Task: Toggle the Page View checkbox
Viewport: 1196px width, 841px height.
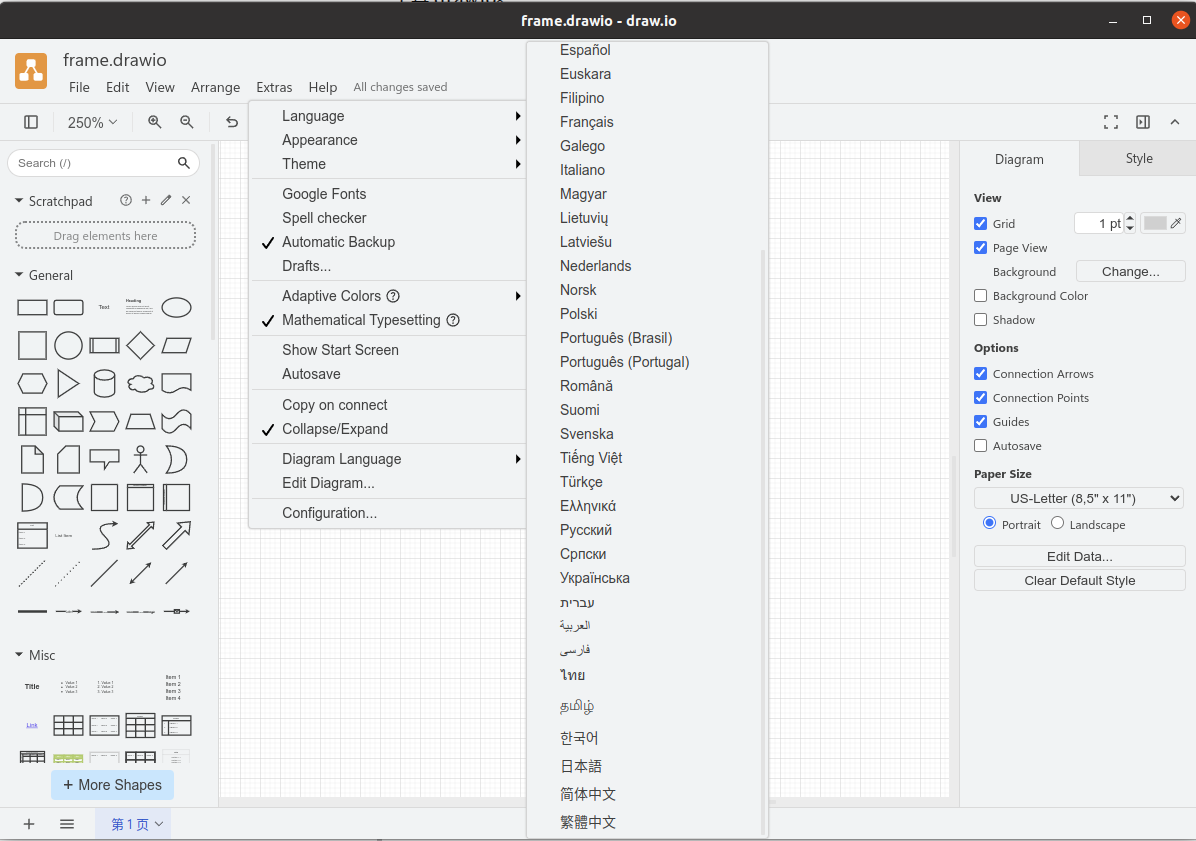Action: coord(981,248)
